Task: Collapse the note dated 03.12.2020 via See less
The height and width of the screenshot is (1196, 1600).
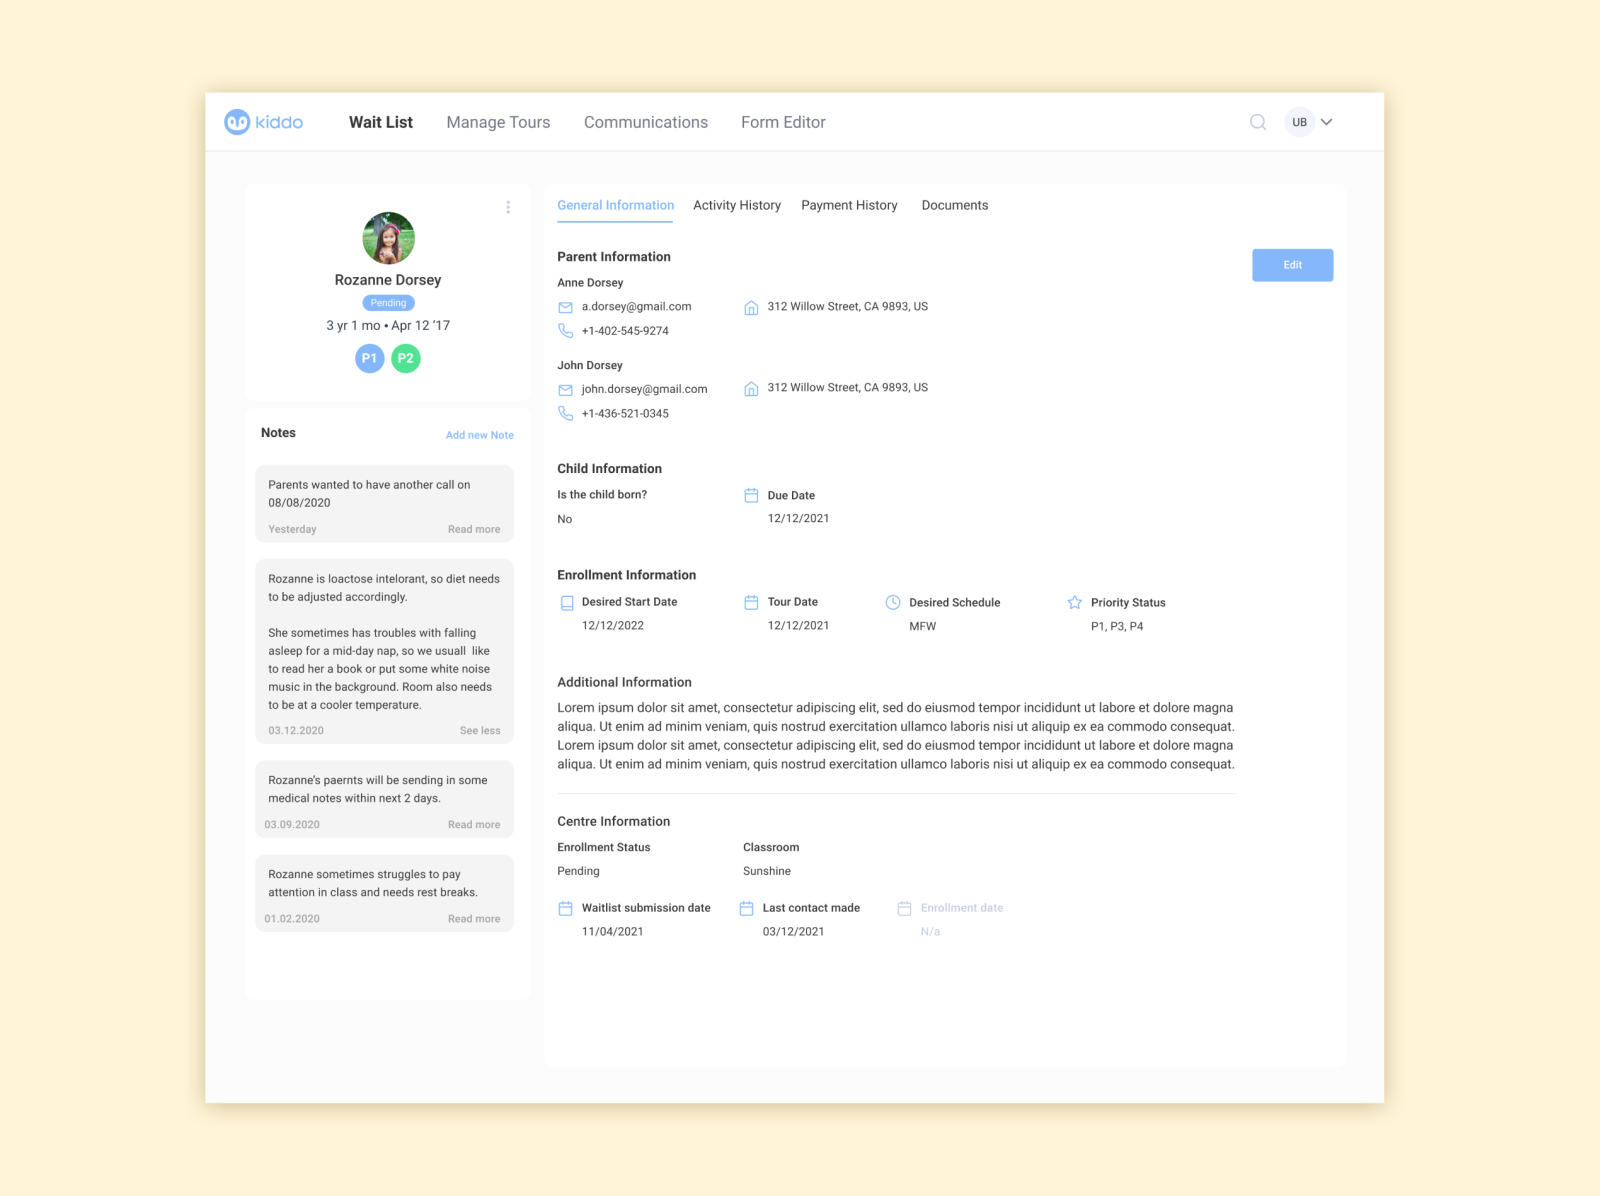Action: point(480,730)
